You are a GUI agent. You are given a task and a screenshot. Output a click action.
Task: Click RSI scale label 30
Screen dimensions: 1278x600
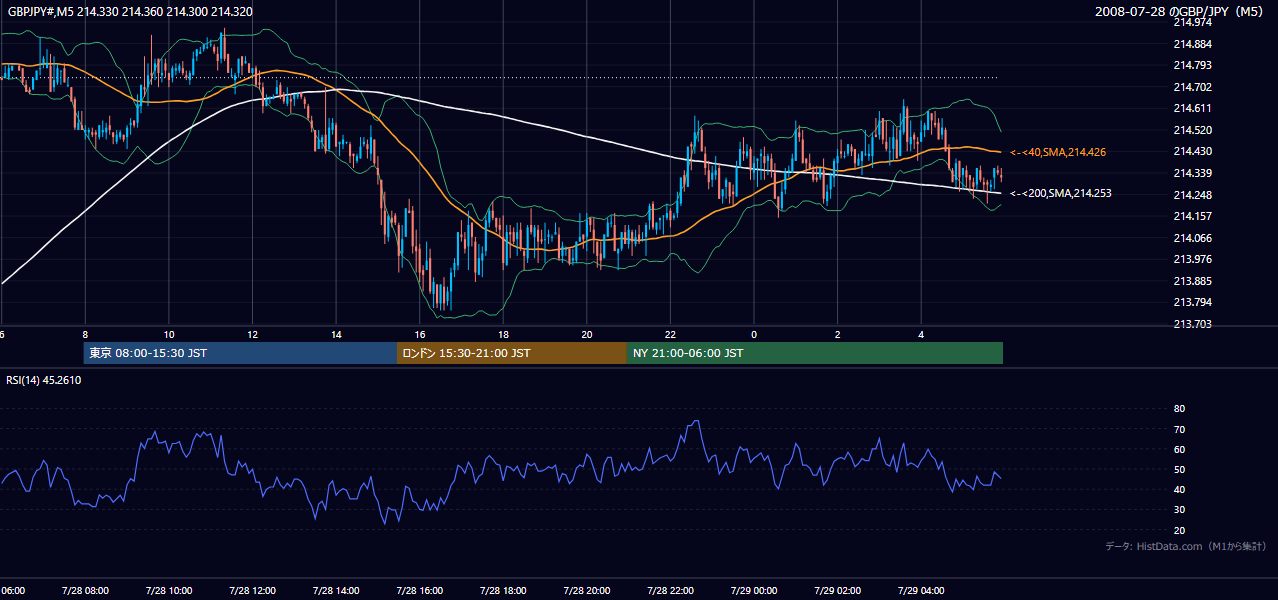pyautogui.click(x=1179, y=510)
